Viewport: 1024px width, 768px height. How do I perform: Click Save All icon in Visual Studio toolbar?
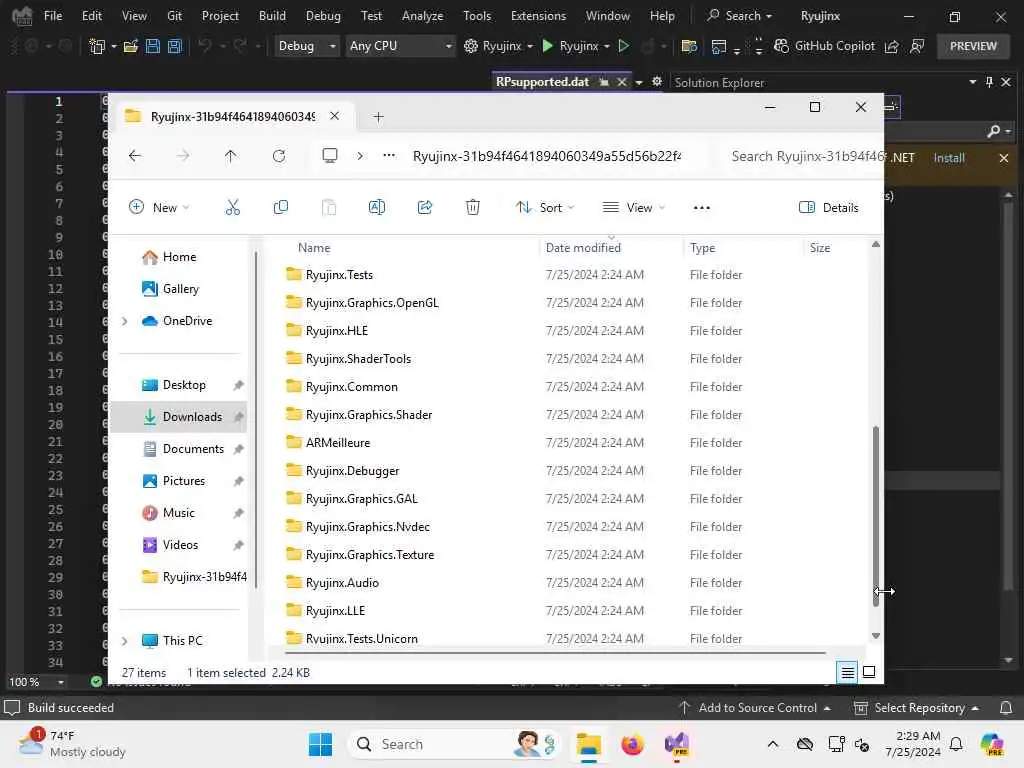click(174, 46)
